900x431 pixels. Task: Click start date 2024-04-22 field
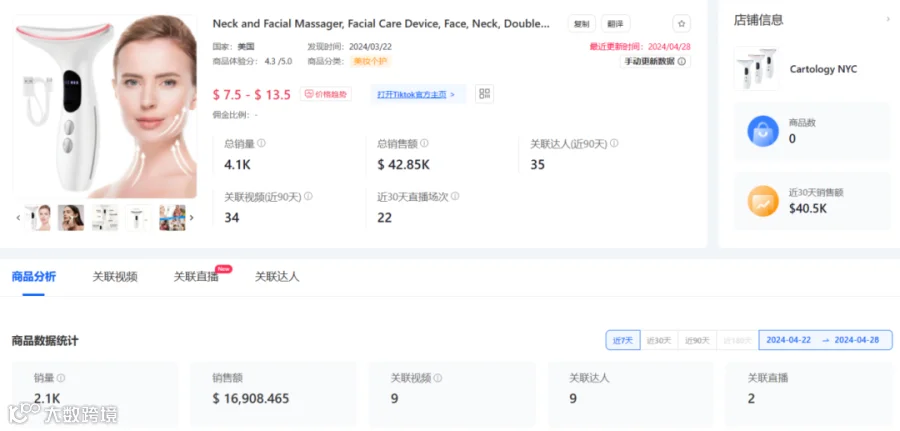(788, 340)
